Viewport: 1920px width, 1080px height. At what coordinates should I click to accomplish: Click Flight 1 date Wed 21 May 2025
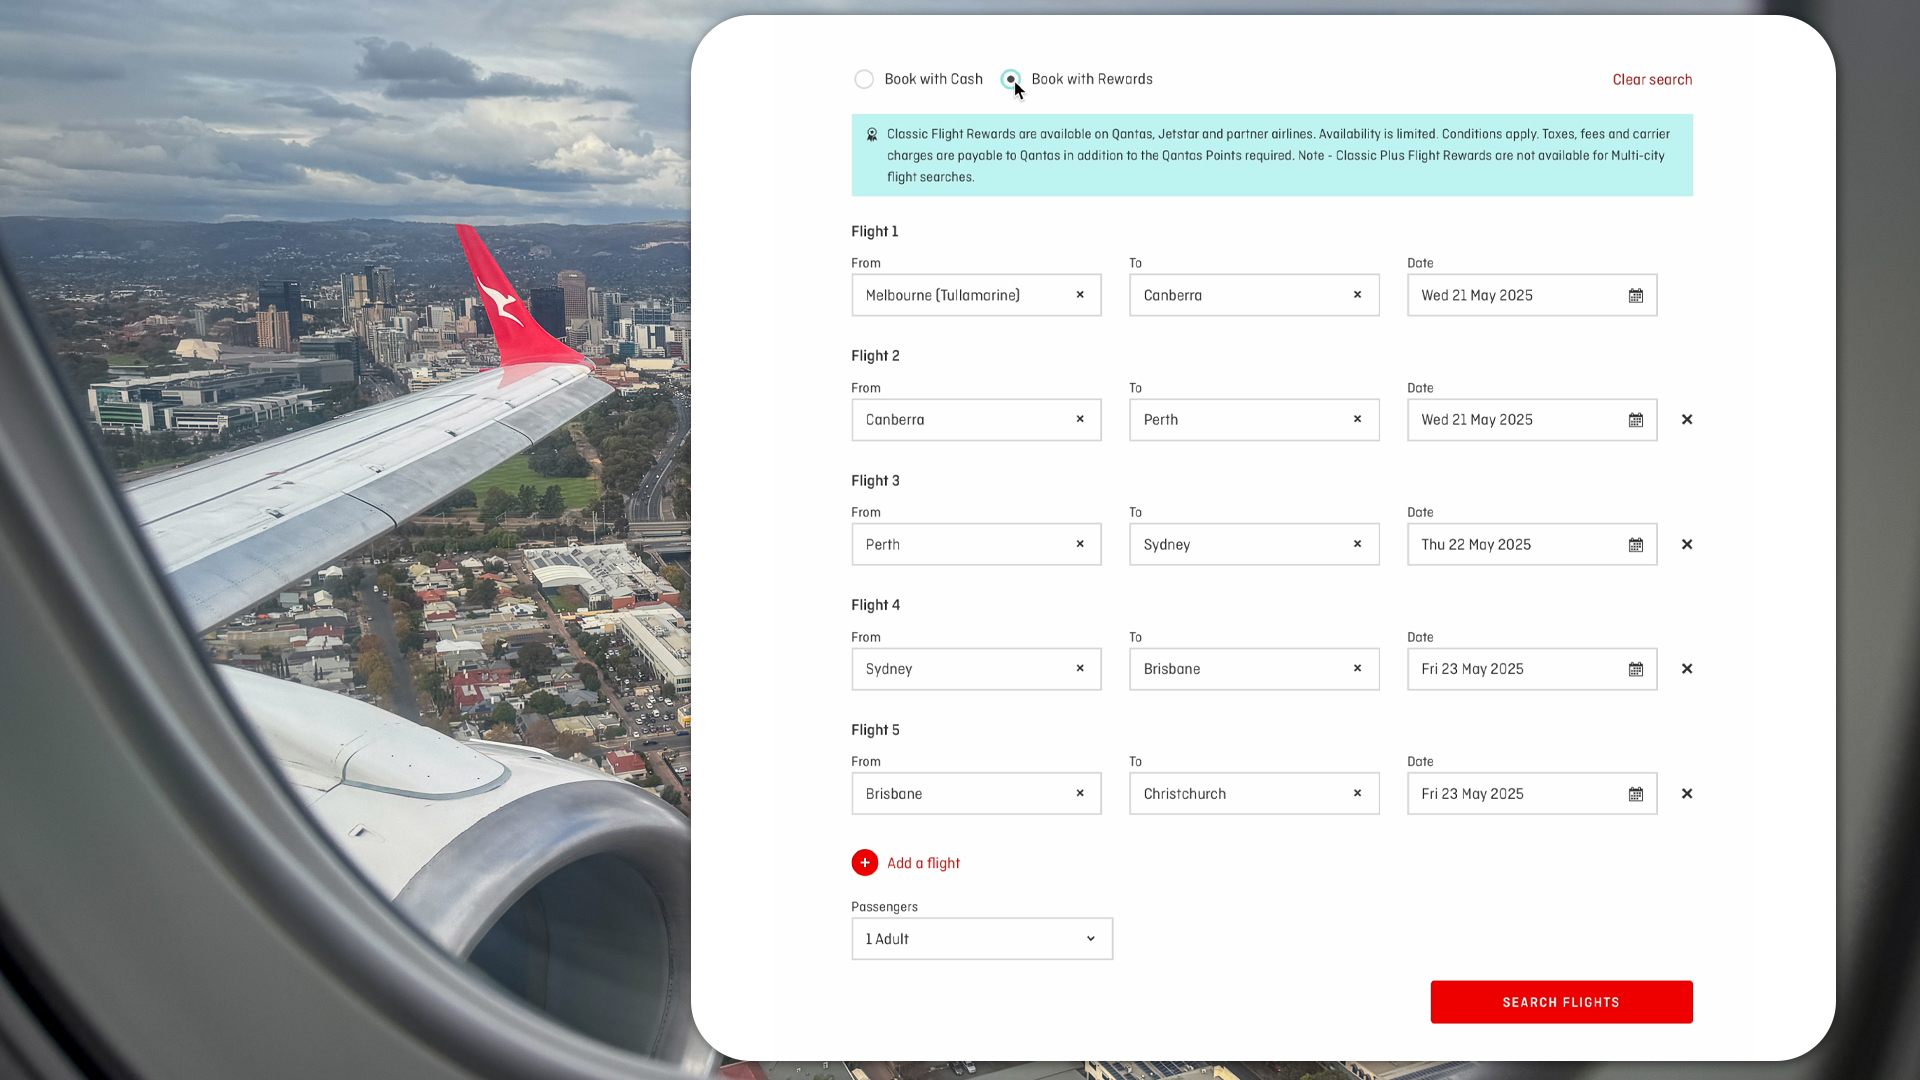tap(1532, 295)
